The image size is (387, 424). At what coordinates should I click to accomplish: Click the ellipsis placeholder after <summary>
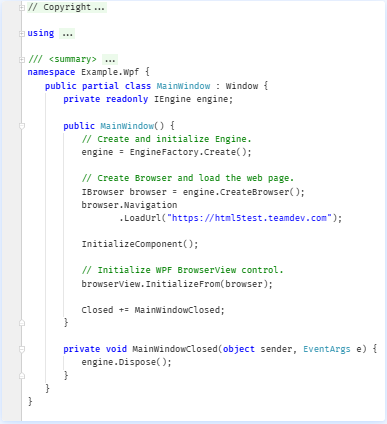(110, 60)
